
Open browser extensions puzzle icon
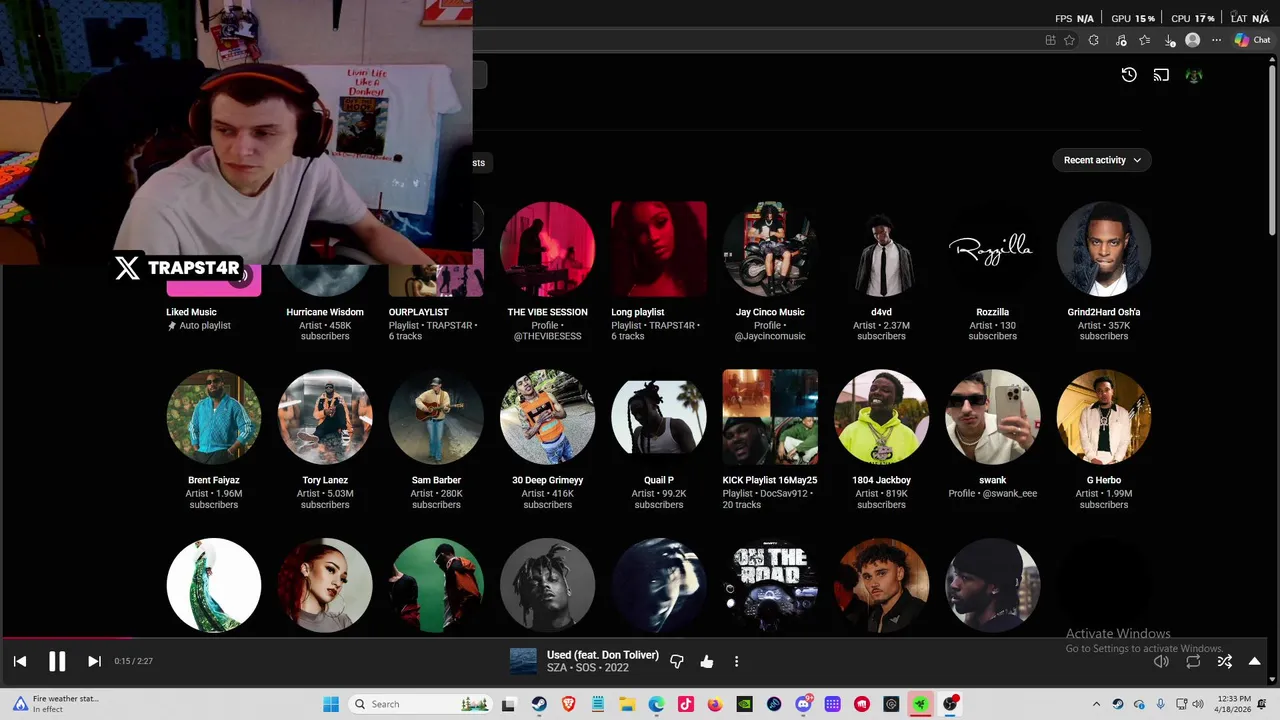1093,40
